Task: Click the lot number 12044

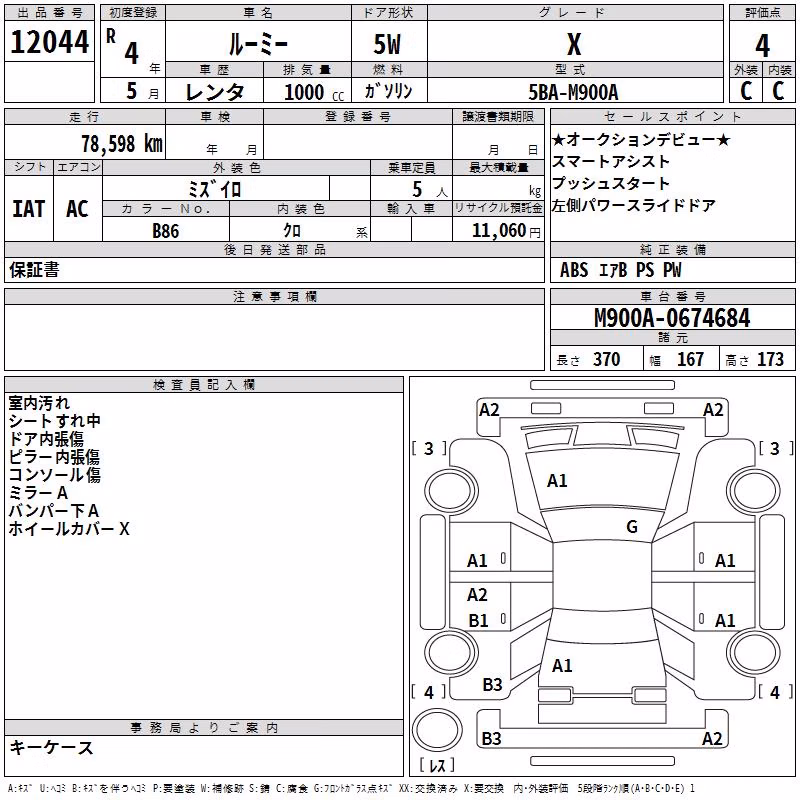Action: 49,42
